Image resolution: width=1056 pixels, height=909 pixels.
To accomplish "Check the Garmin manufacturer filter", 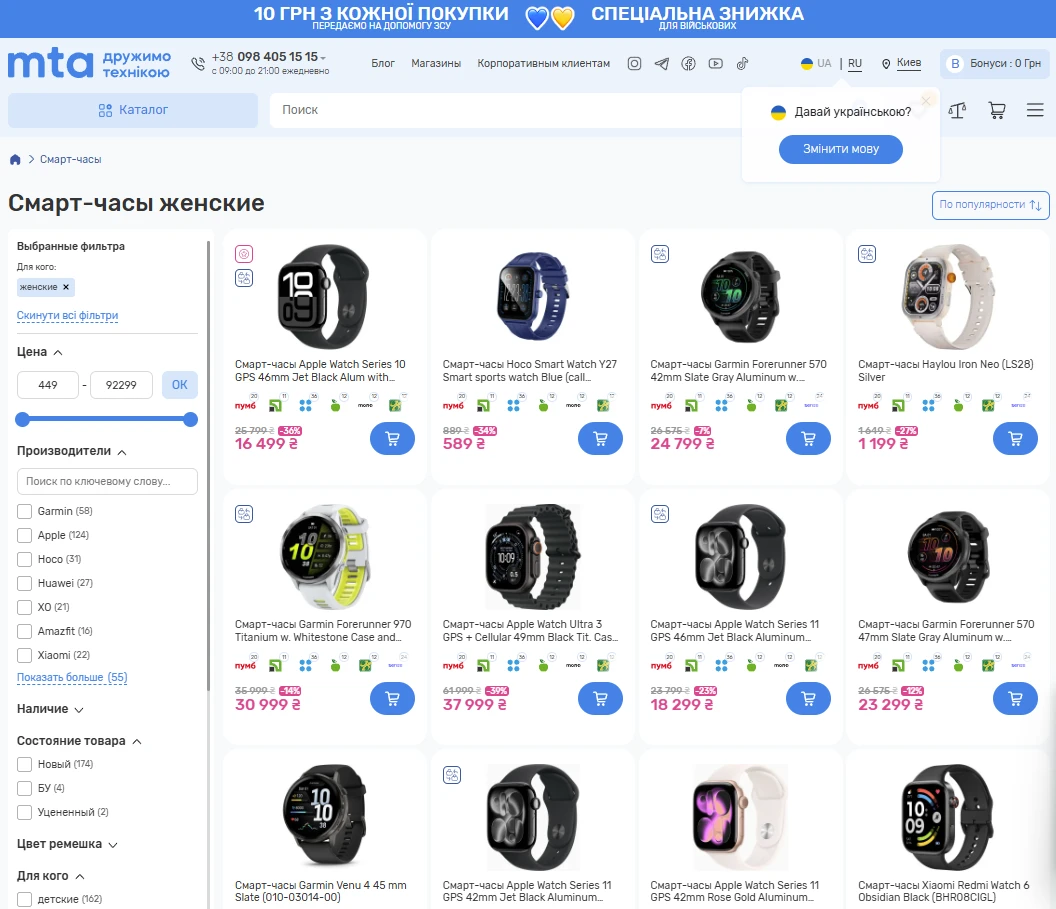I will (24, 511).
